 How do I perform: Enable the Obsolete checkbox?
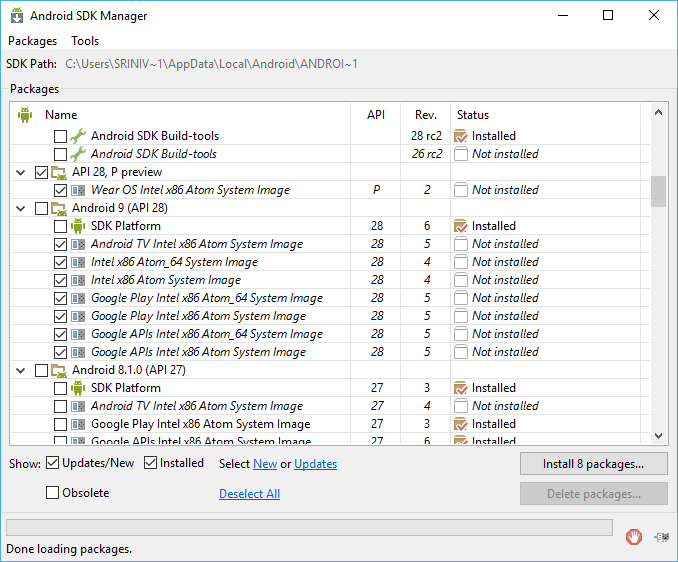click(53, 493)
